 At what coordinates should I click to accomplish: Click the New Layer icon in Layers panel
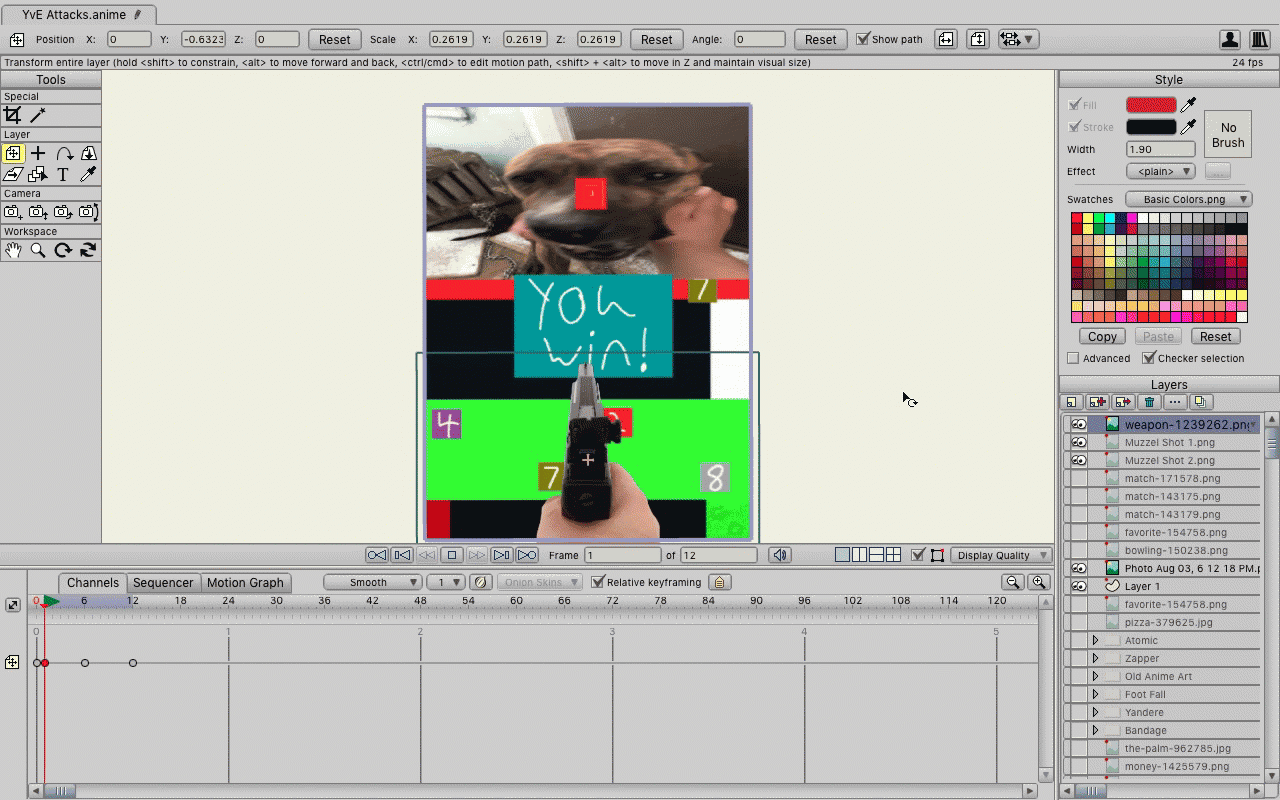click(x=1072, y=401)
